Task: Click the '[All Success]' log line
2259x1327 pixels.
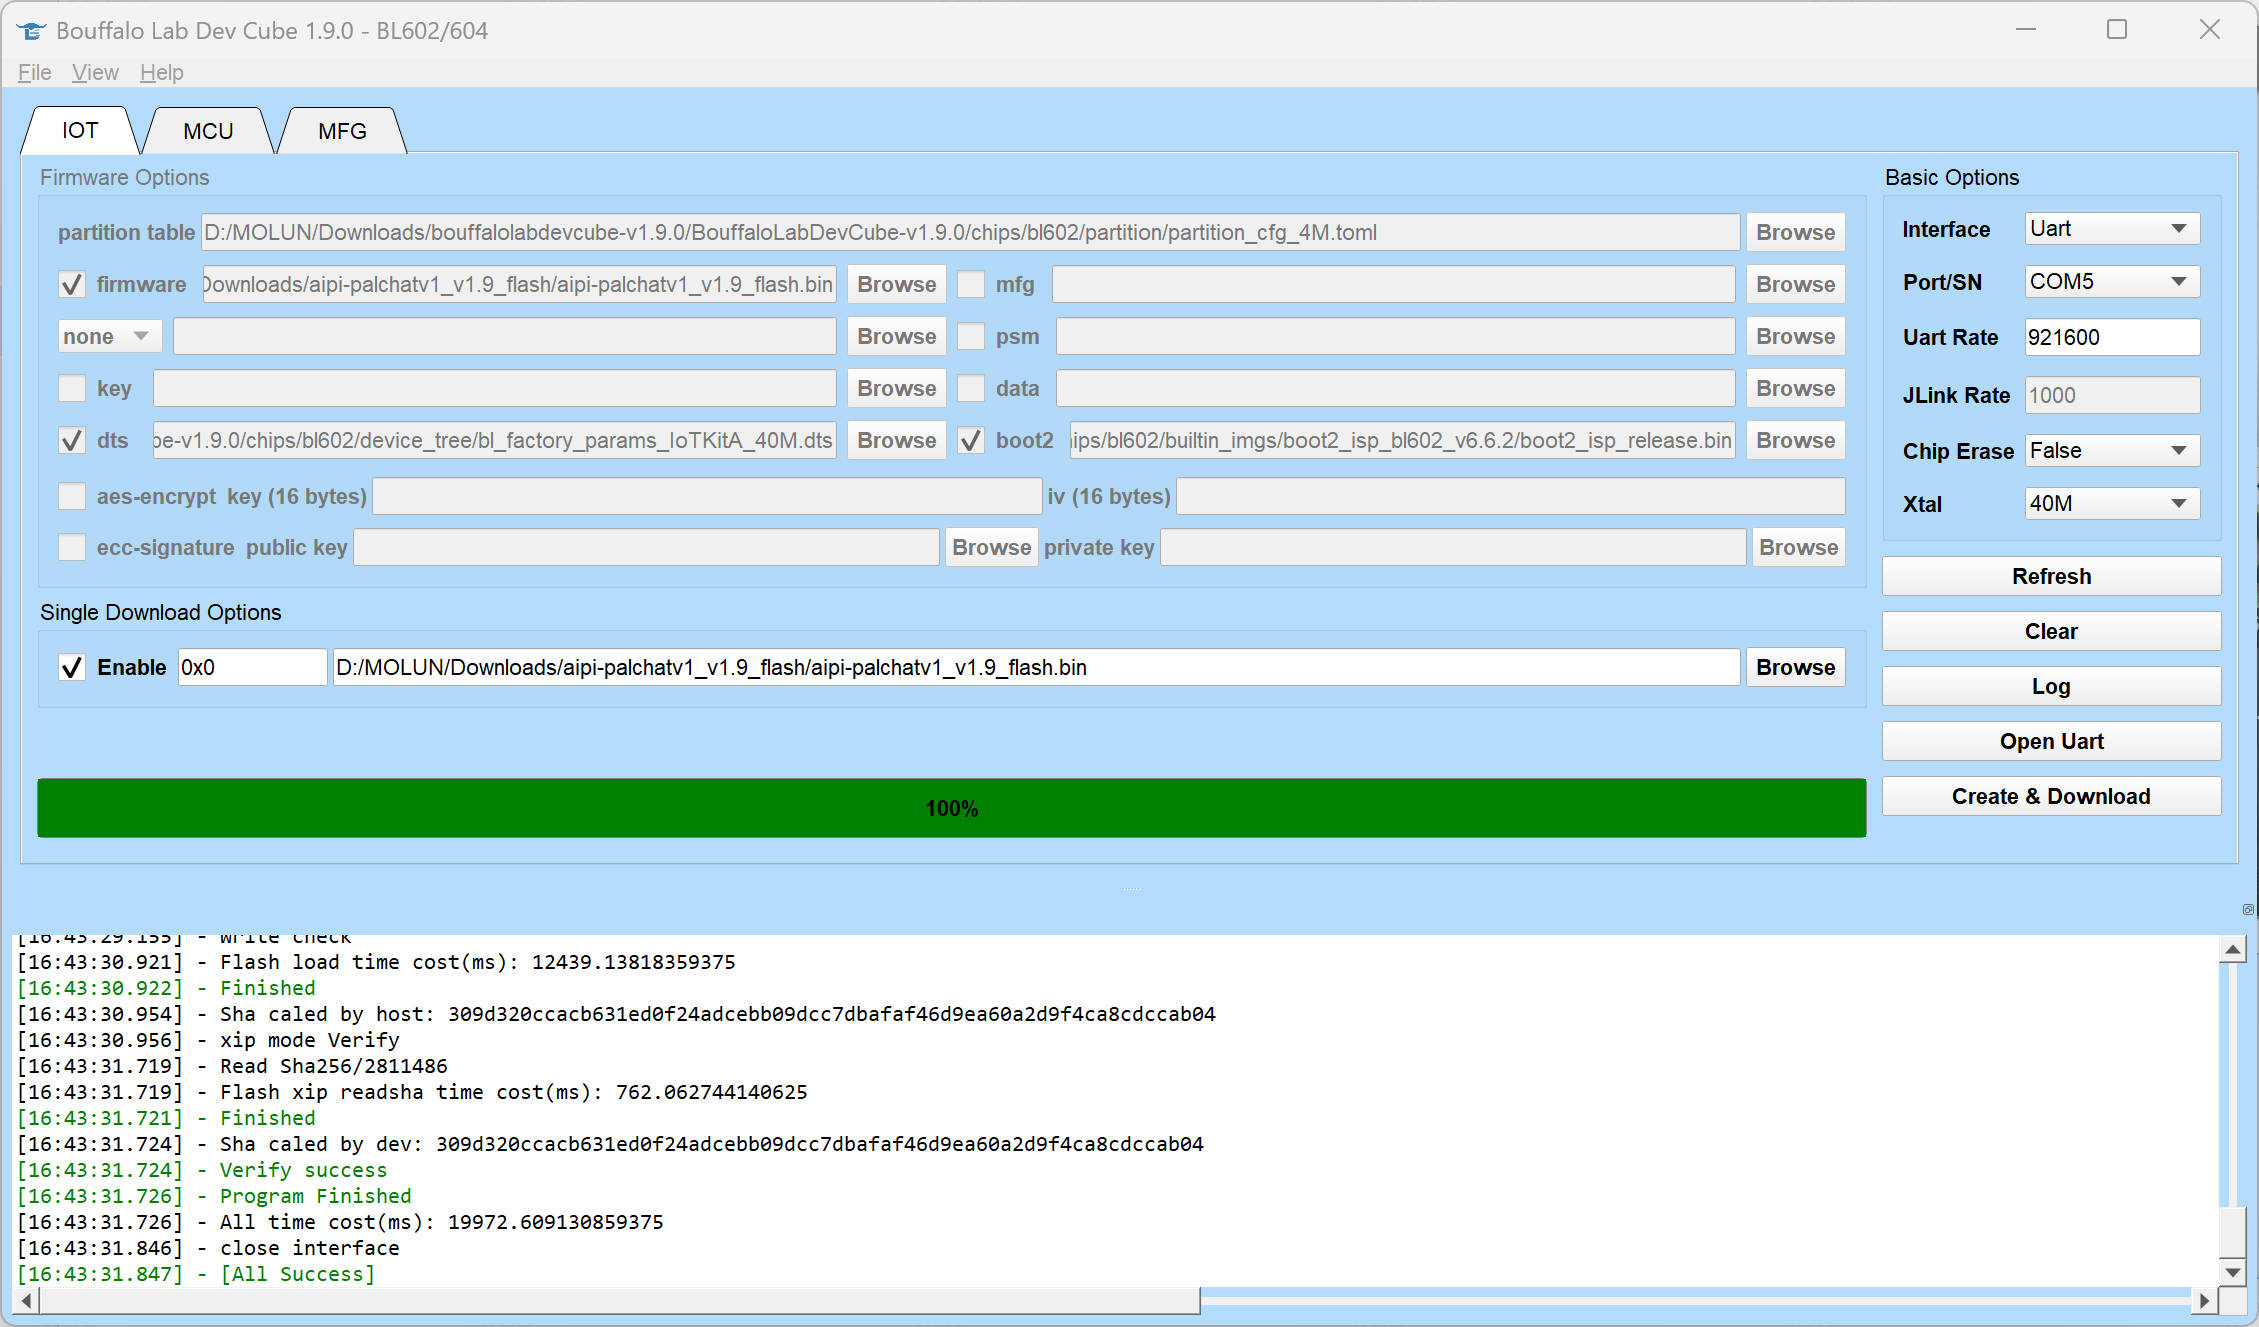Action: coord(196,1274)
